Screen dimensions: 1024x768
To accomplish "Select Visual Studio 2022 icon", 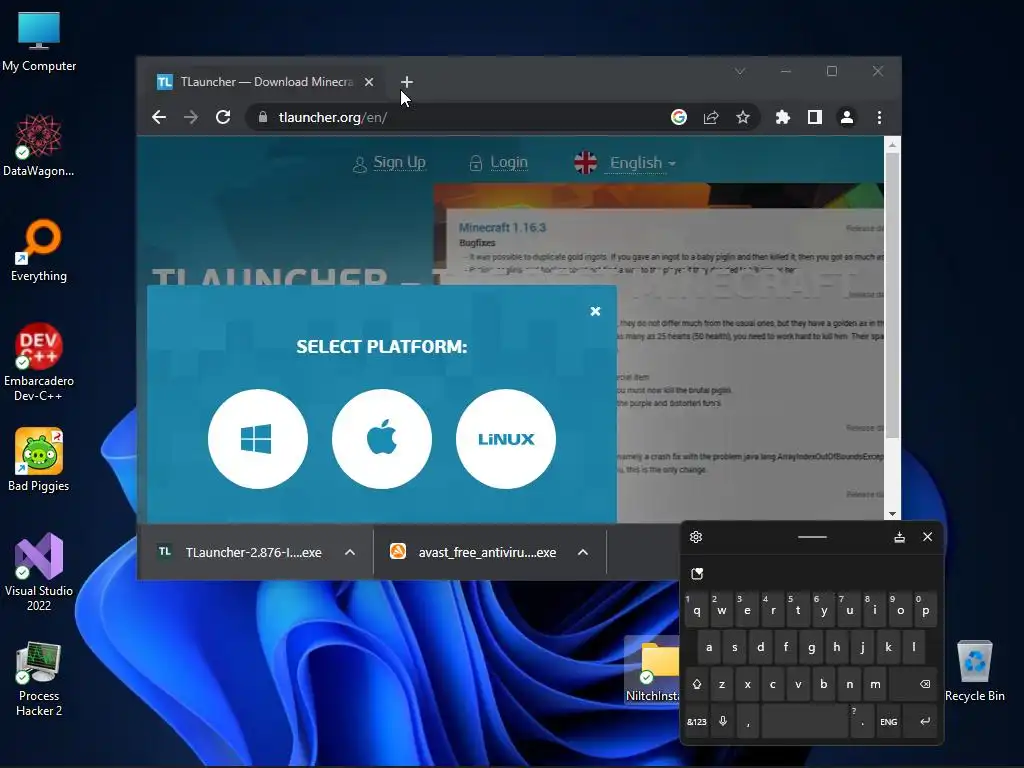I will click(39, 573).
